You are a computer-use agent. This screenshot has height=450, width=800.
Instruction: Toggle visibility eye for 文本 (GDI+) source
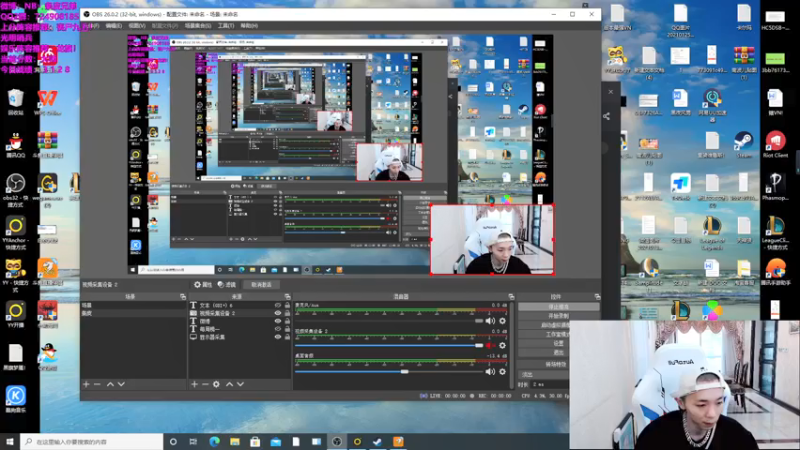[278, 305]
